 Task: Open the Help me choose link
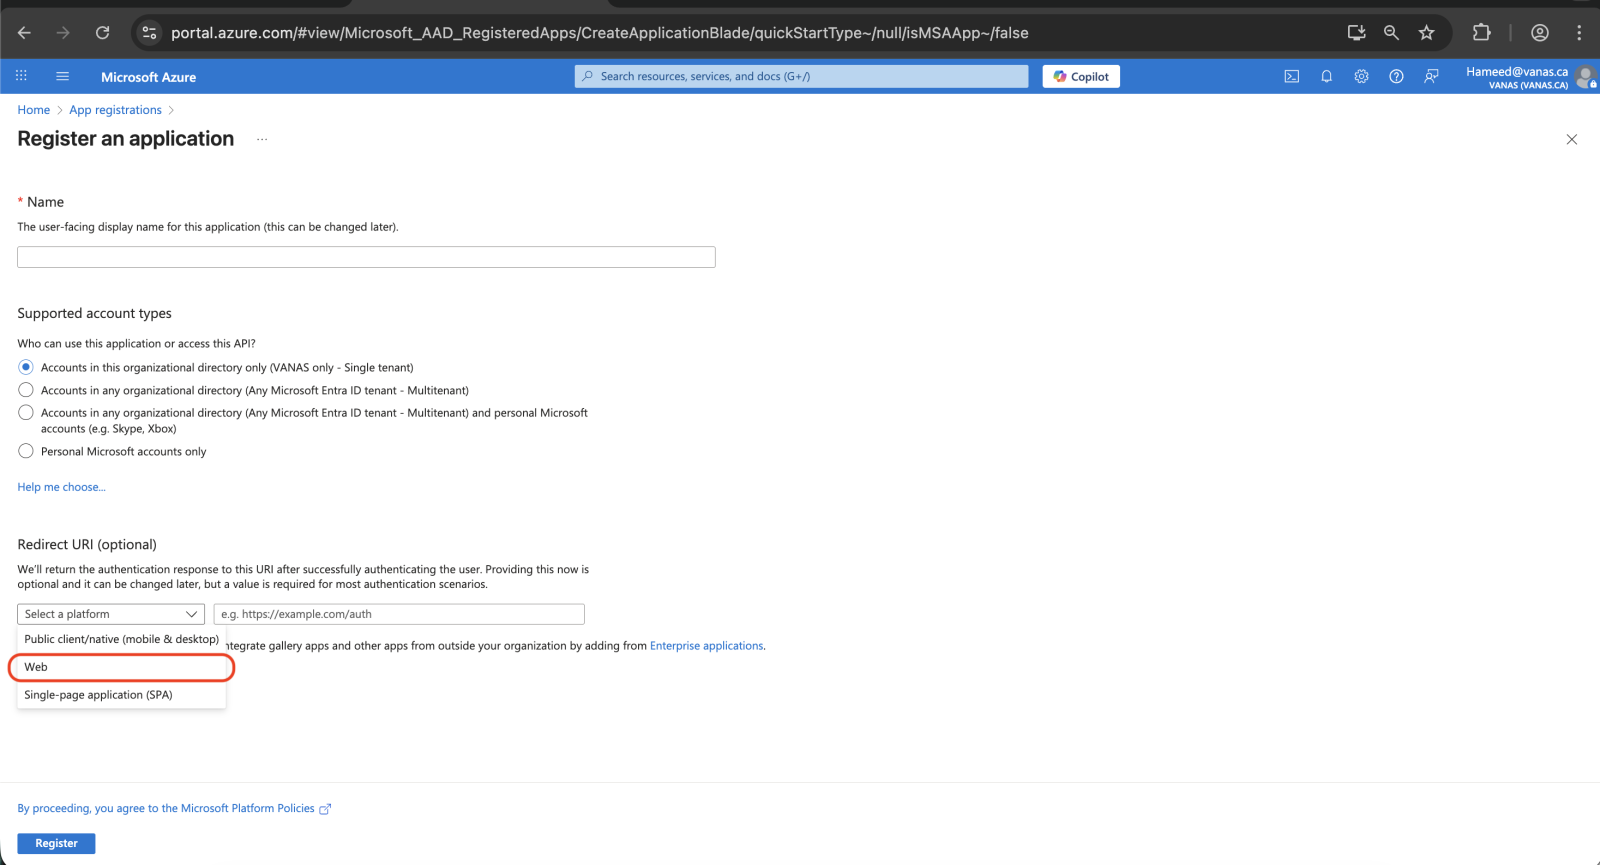click(61, 487)
